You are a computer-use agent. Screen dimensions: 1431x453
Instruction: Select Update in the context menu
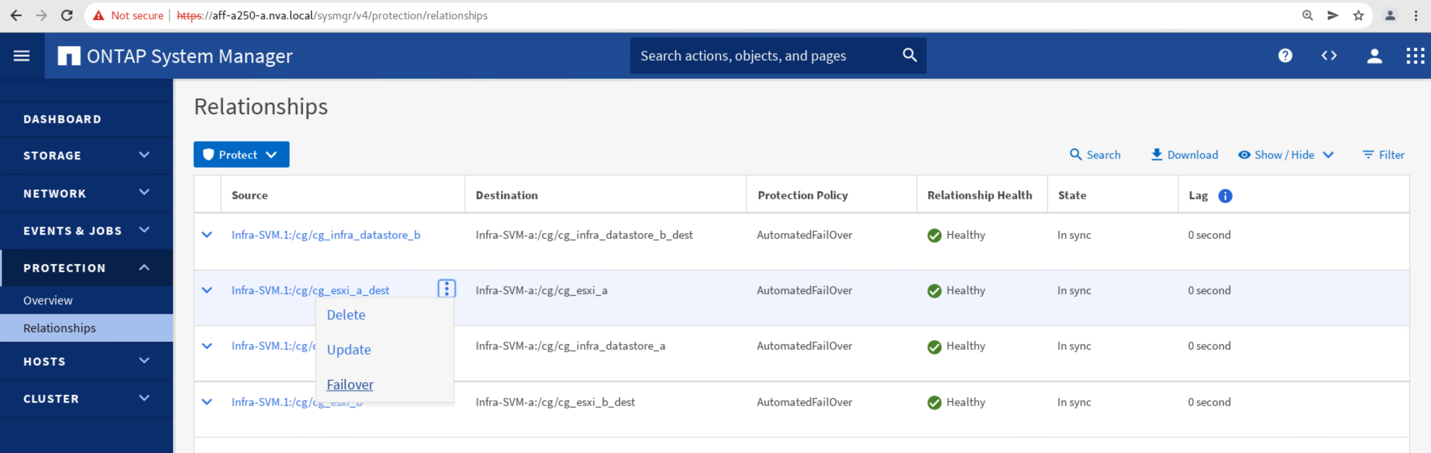click(x=349, y=350)
